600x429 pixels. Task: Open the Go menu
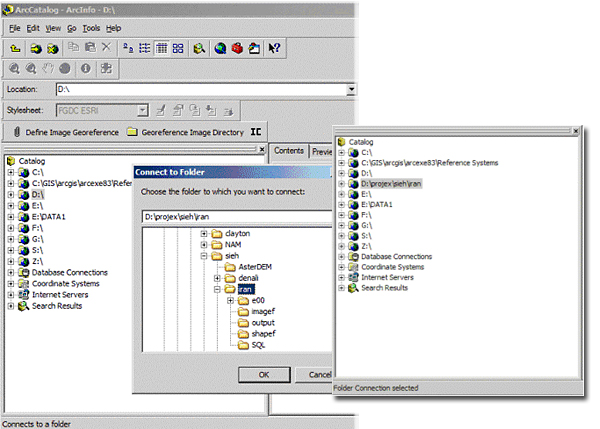click(72, 28)
